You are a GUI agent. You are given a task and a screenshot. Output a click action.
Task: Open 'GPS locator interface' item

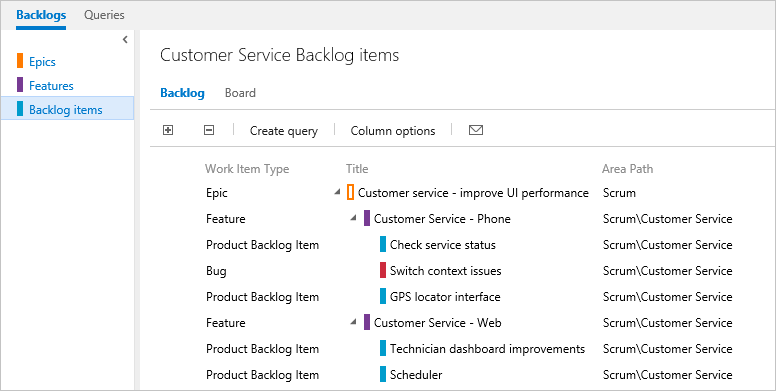[445, 296]
